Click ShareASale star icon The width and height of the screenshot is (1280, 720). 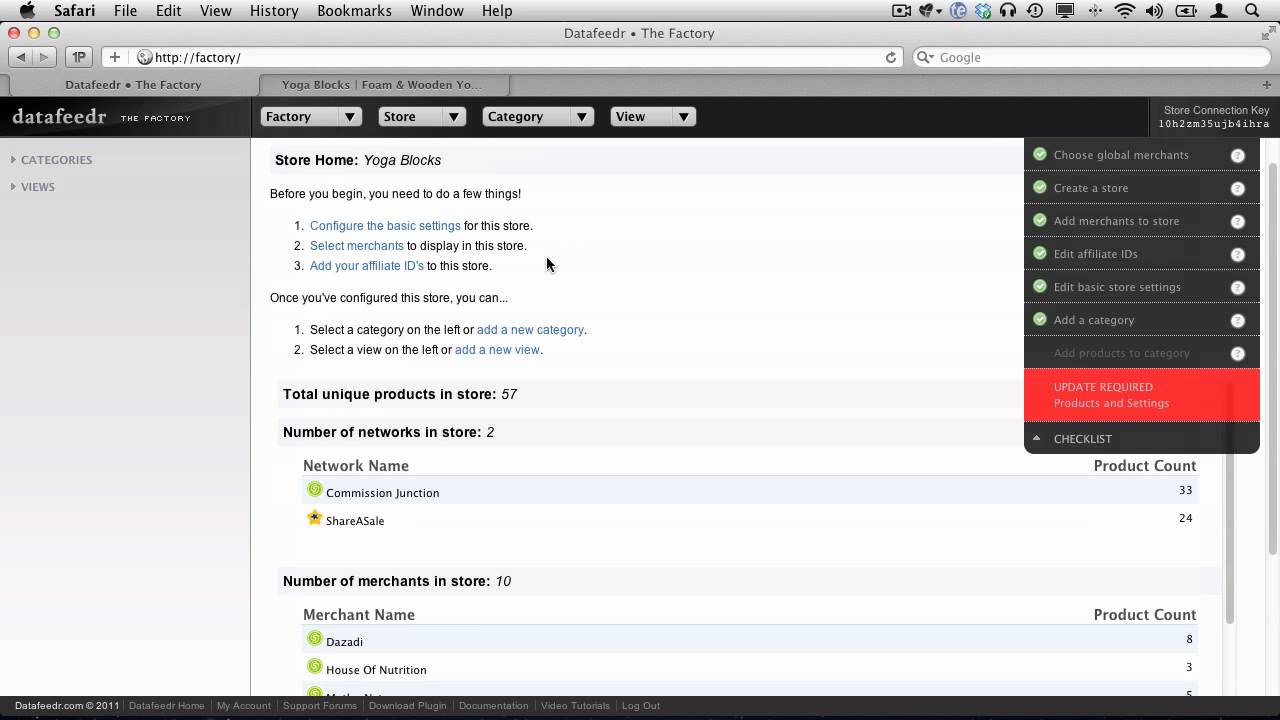pos(315,518)
